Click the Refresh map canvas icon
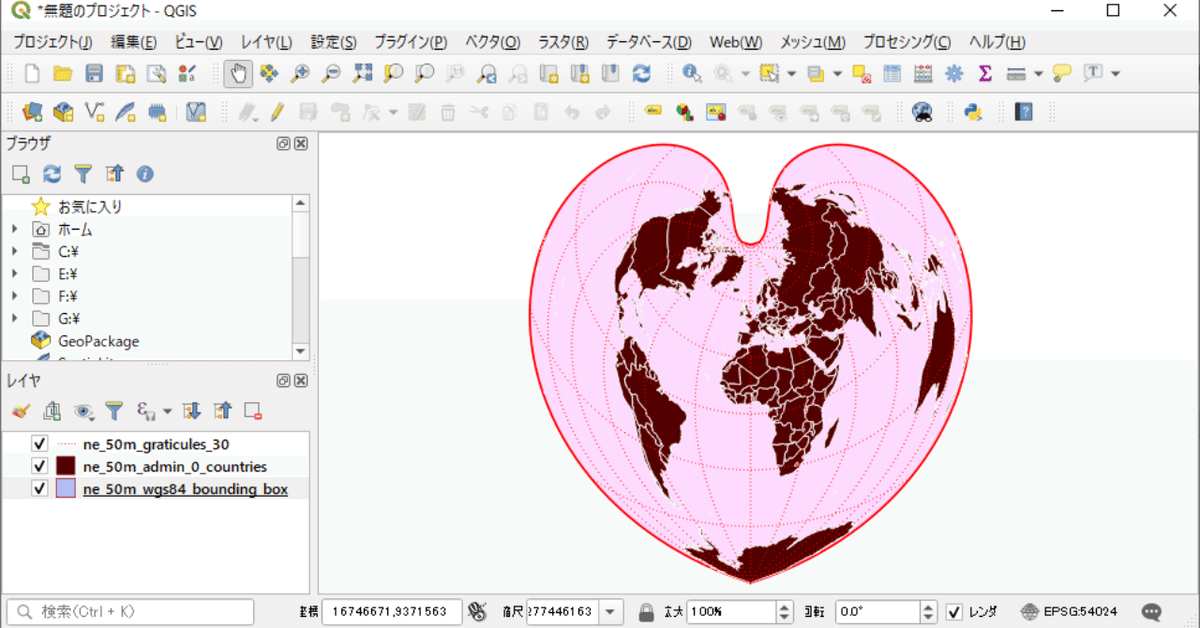 tap(642, 74)
